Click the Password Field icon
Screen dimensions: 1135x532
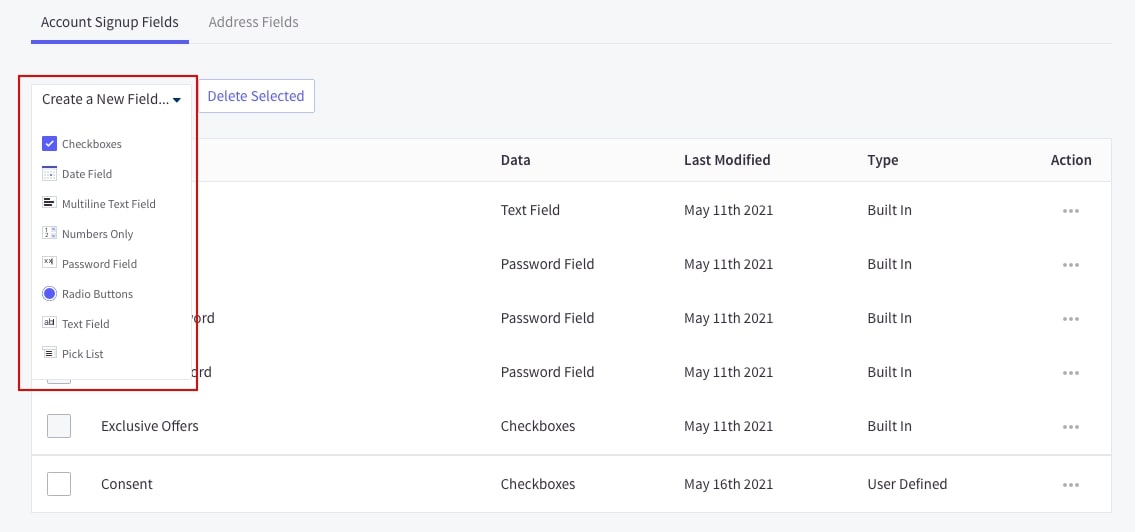49,263
